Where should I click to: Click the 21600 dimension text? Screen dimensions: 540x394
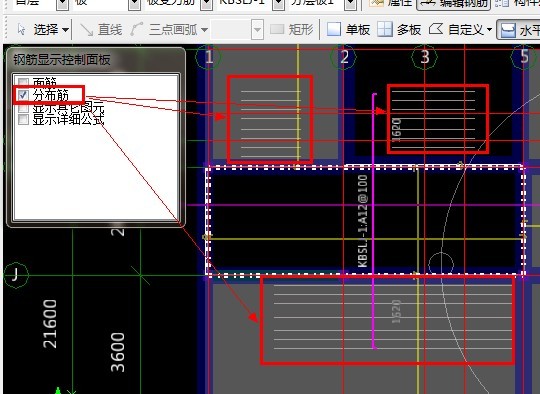[50, 324]
